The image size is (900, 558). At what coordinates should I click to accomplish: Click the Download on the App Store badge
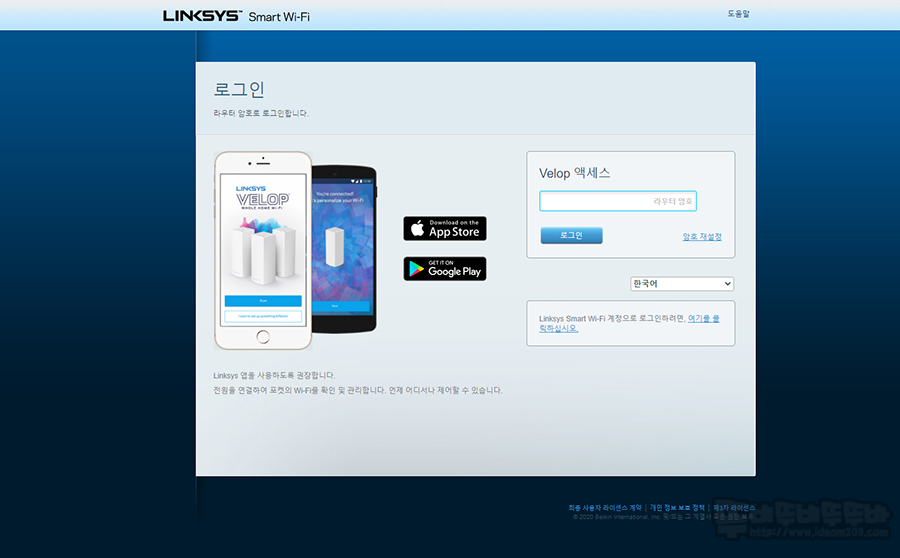click(x=445, y=228)
